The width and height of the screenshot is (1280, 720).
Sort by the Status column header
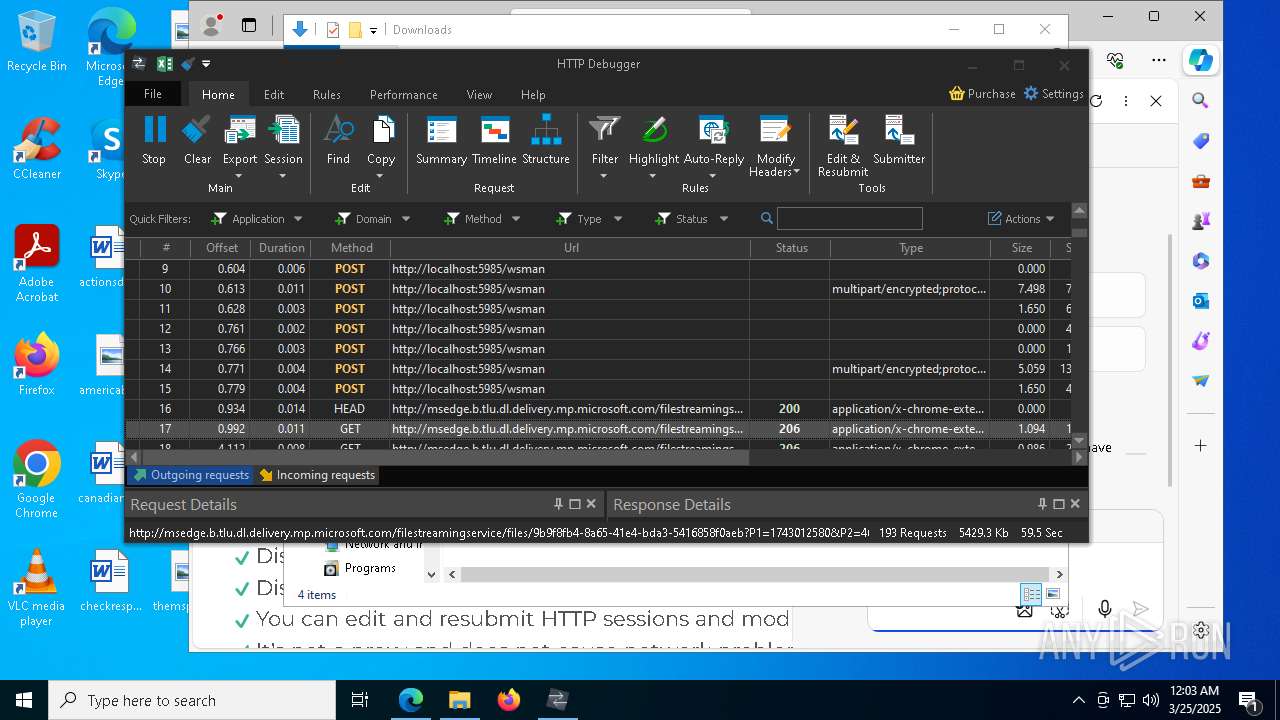(791, 248)
